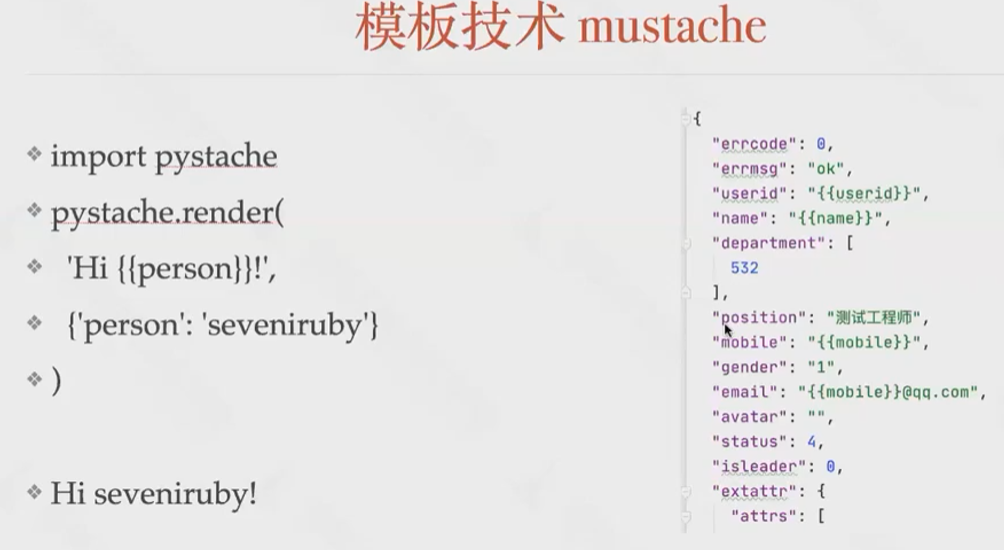Click the slide title 模板技术 mustache

click(x=560, y=29)
